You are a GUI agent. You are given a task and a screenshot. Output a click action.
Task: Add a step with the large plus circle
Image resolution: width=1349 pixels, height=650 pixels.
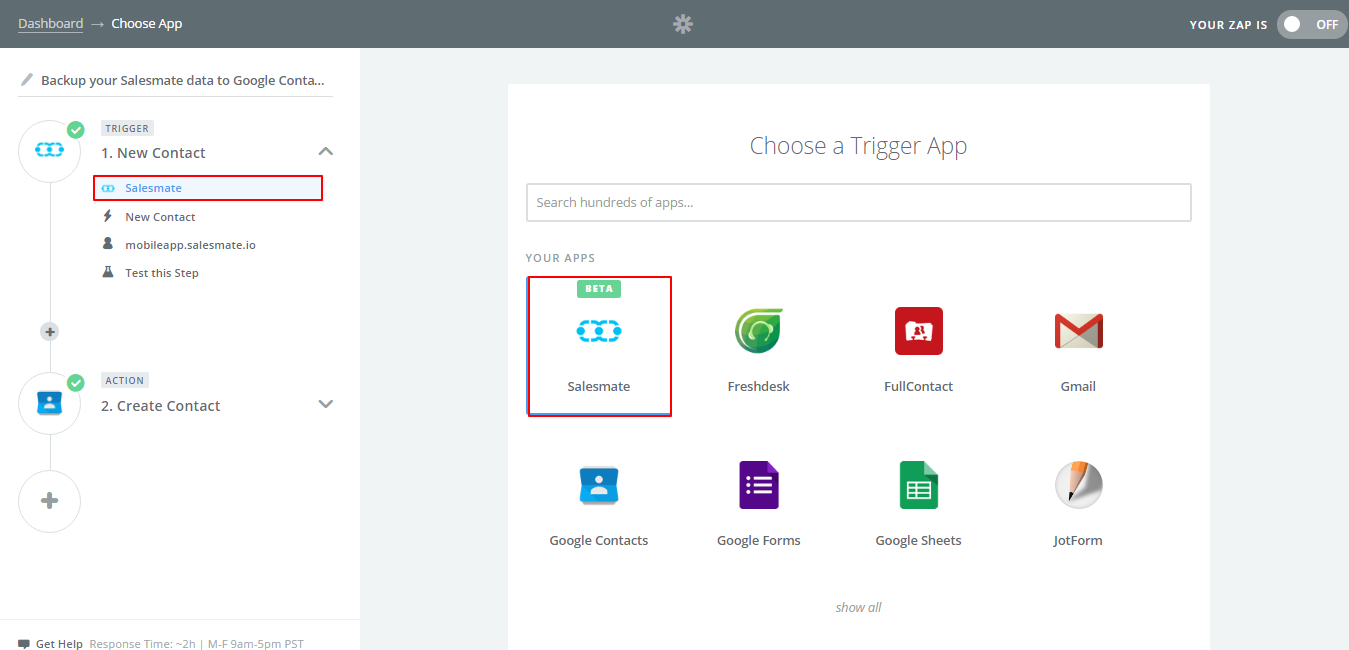49,501
